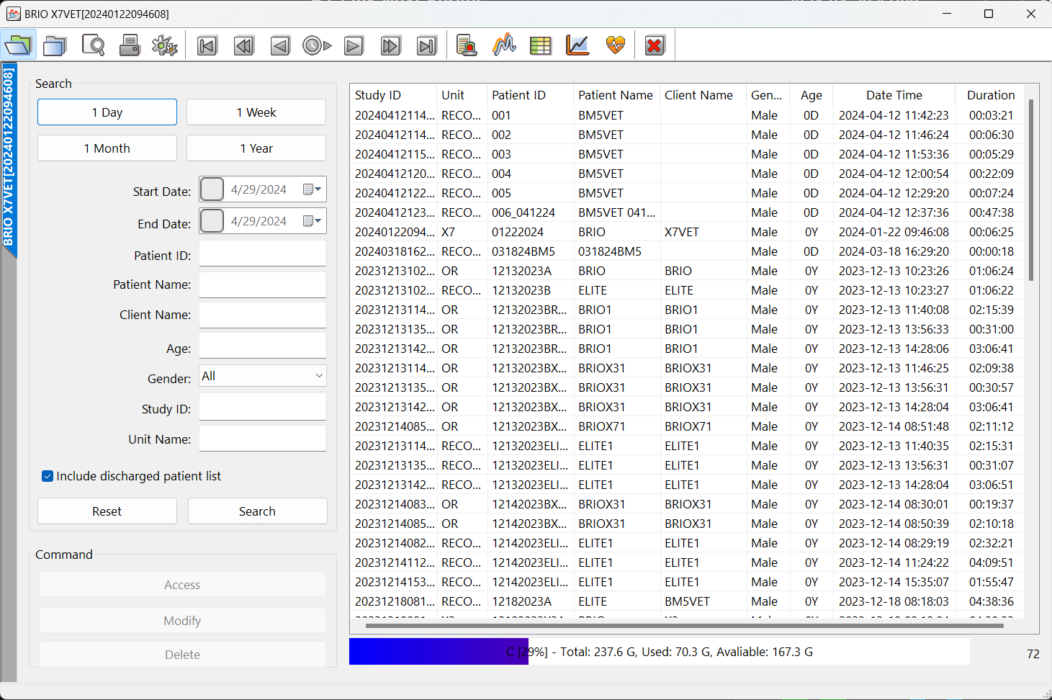Viewport: 1052px width, 700px height.
Task: Click the heart analysis icon
Action: click(614, 45)
